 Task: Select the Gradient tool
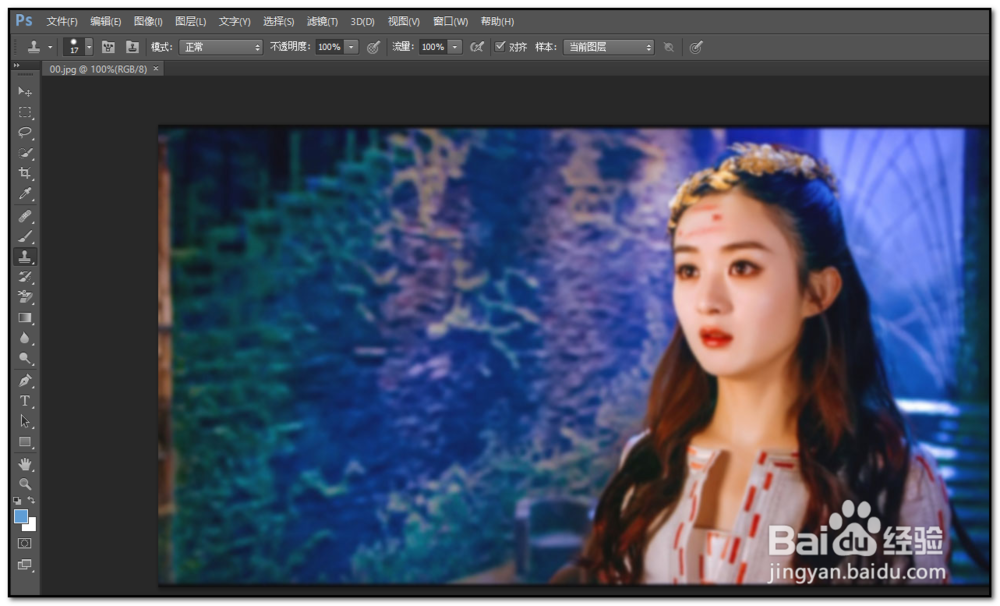[x=25, y=318]
